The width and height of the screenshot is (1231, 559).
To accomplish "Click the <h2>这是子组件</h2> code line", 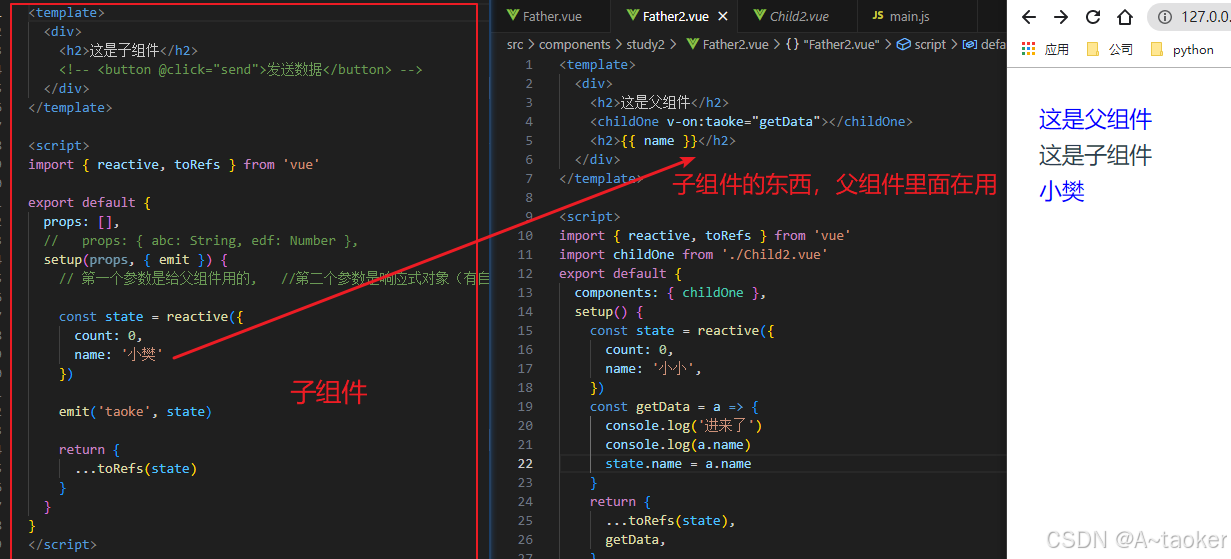I will 128,50.
